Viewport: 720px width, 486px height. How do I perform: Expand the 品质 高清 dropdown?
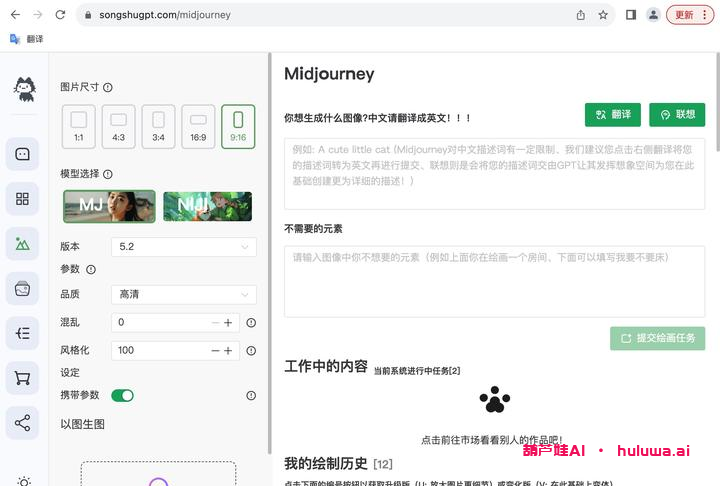[x=184, y=294]
